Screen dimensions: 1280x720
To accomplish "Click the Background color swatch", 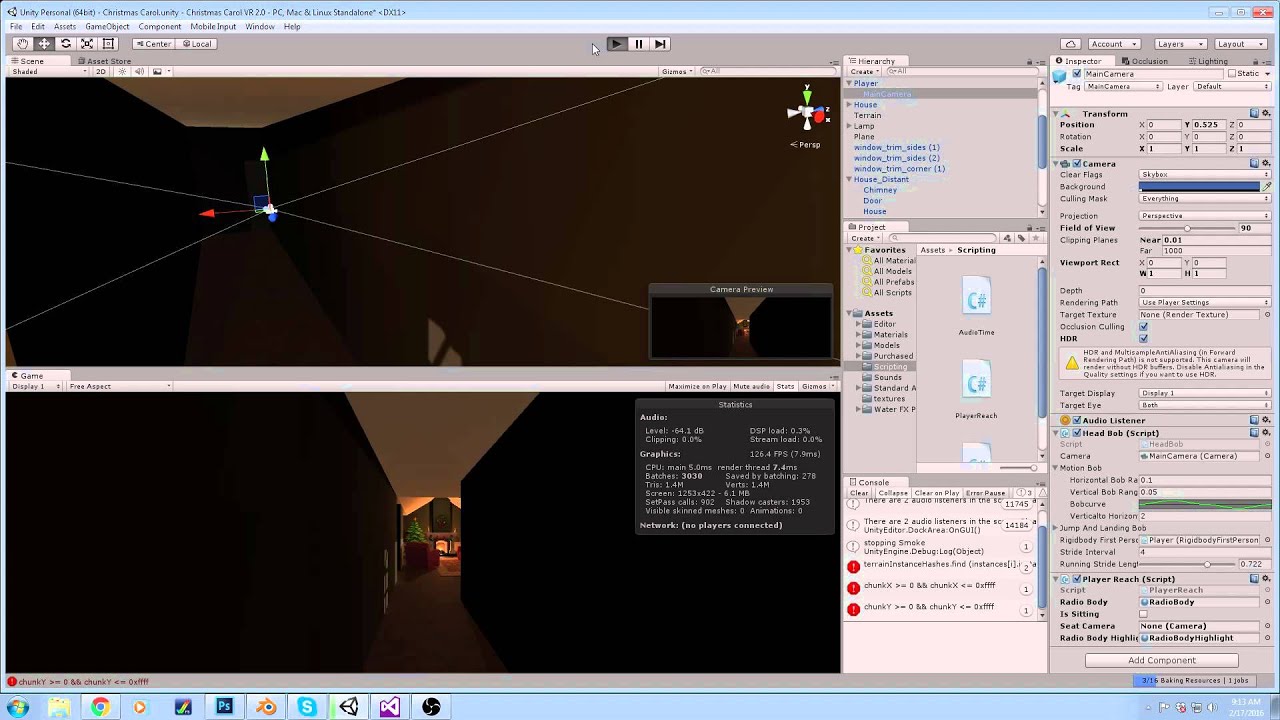I will tap(1199, 187).
